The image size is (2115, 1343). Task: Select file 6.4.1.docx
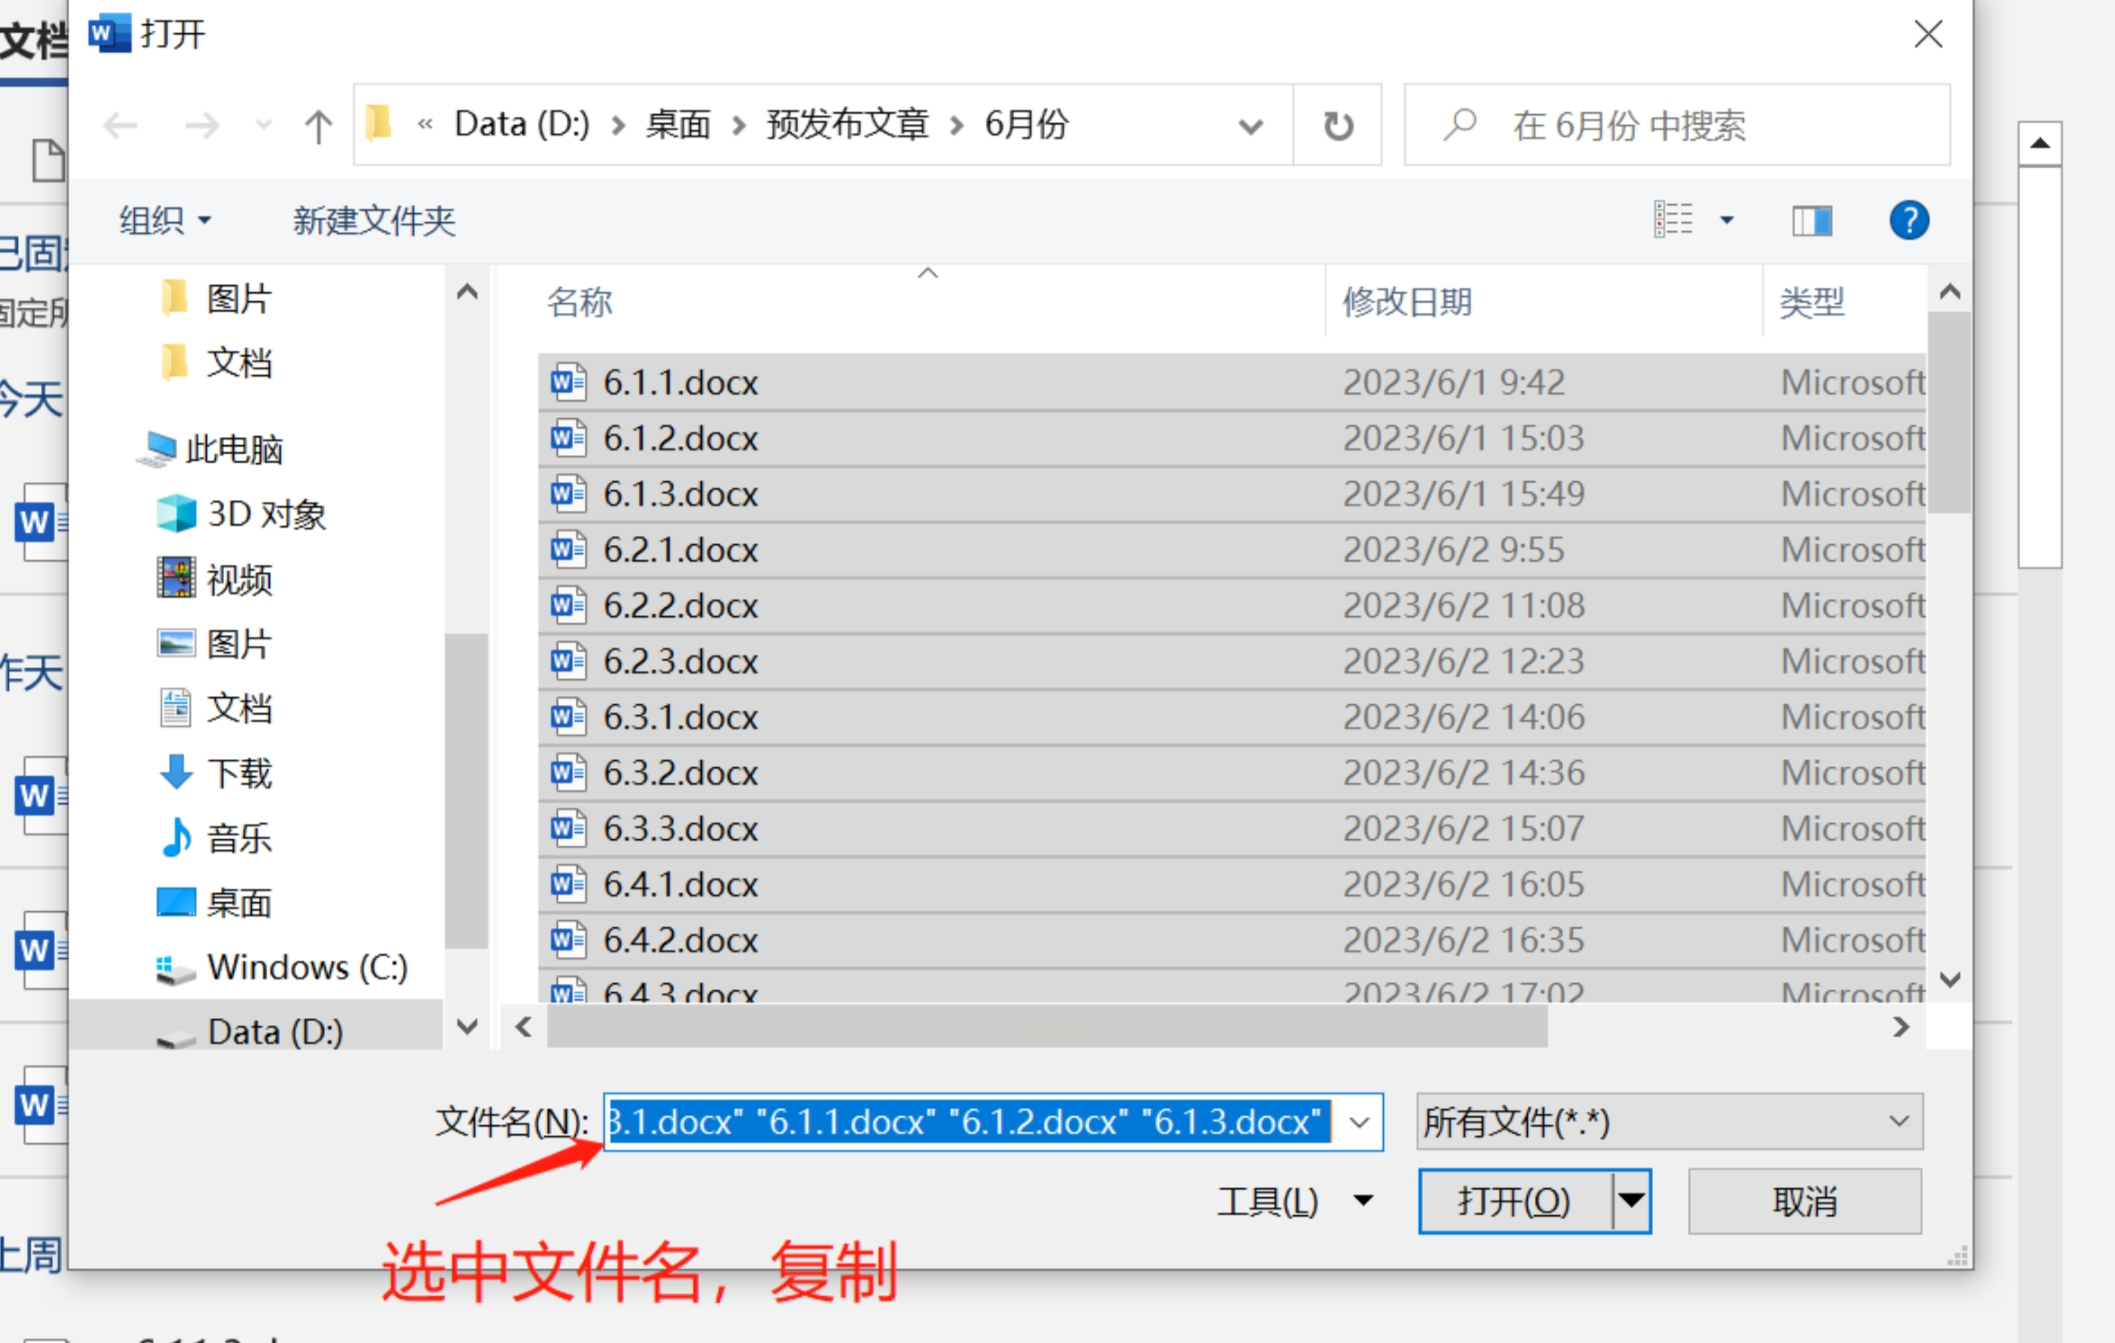click(1232, 885)
